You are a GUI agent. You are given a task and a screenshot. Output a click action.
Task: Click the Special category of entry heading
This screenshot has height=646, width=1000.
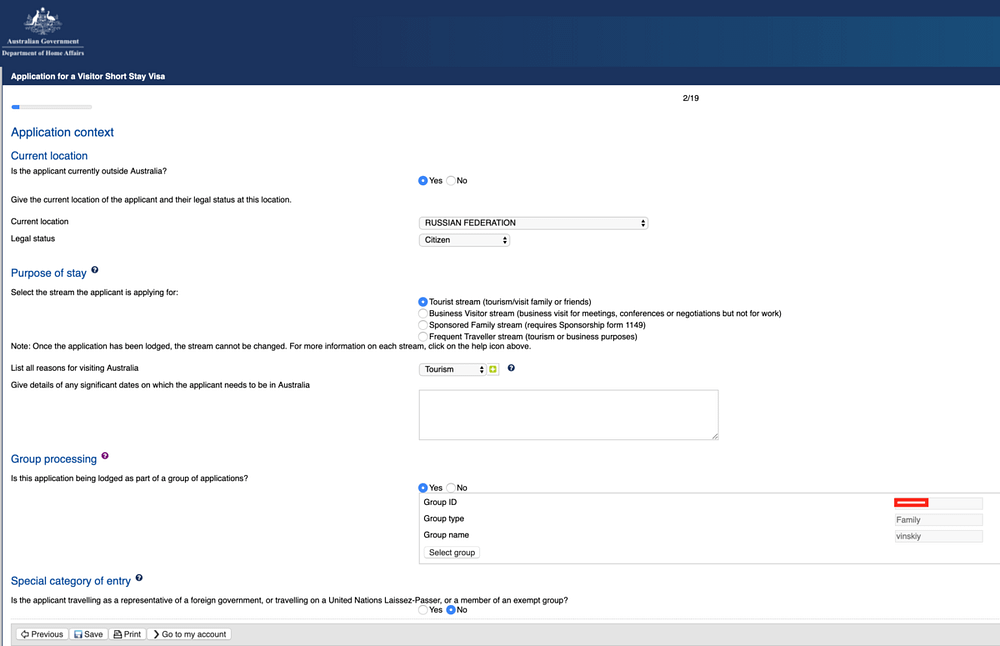[71, 581]
